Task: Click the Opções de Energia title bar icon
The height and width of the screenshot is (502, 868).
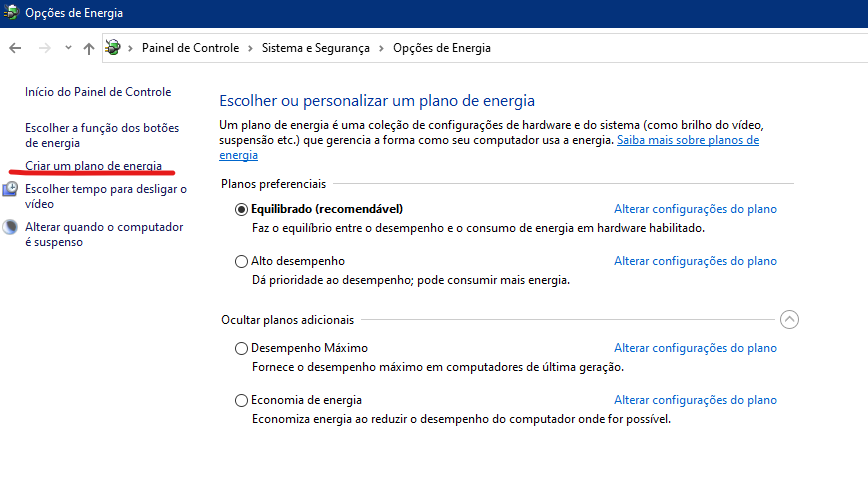Action: pos(11,12)
